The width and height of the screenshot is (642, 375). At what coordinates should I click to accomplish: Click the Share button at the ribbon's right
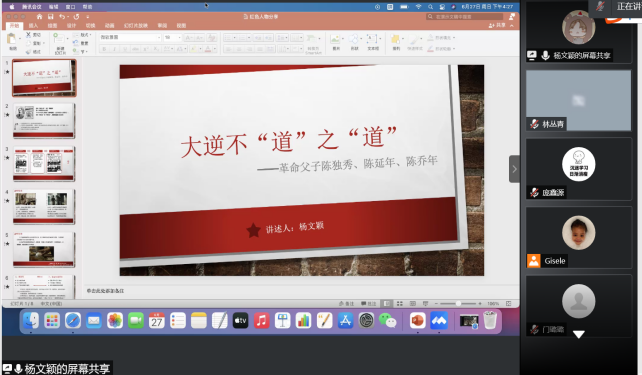(497, 25)
